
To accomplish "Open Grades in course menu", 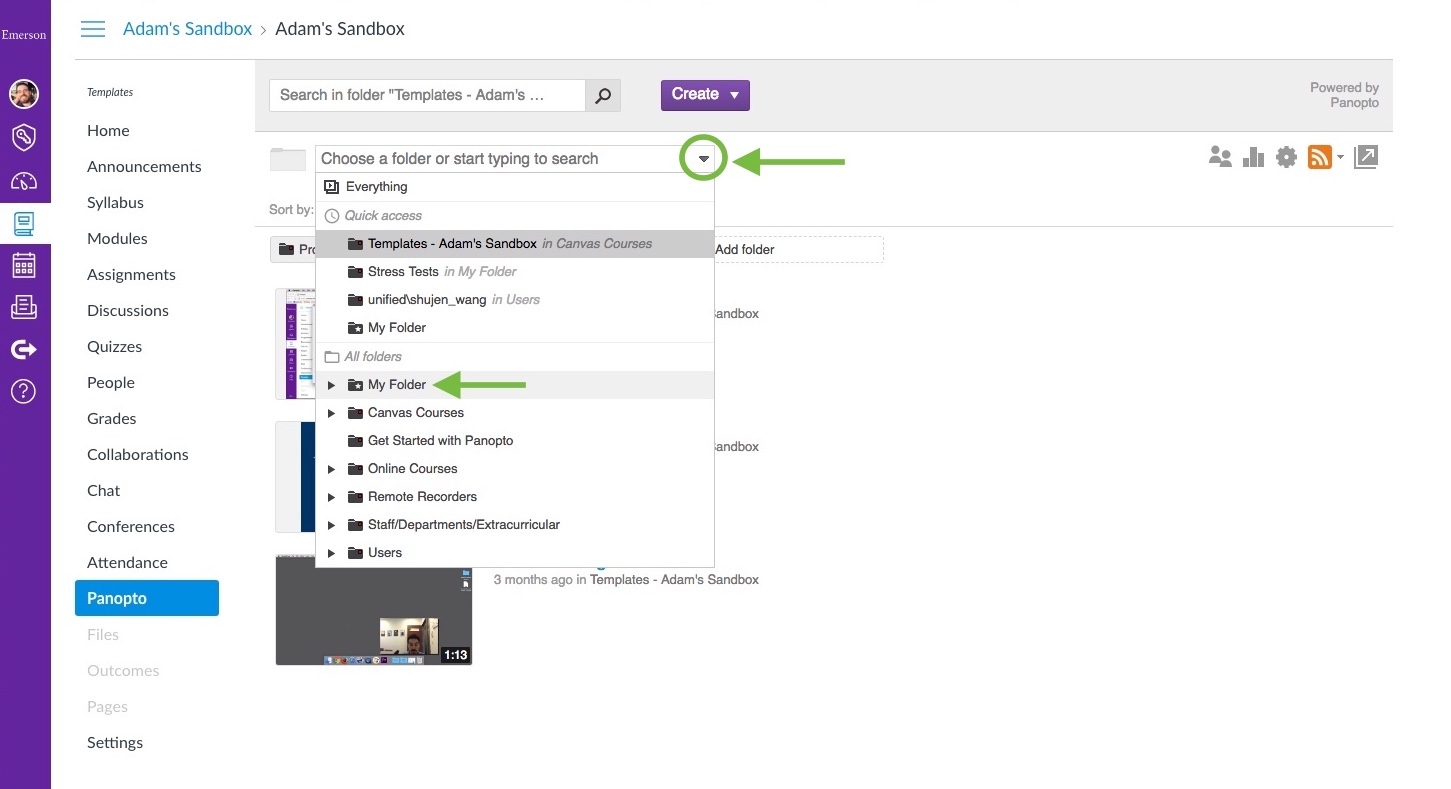I will click(x=112, y=419).
